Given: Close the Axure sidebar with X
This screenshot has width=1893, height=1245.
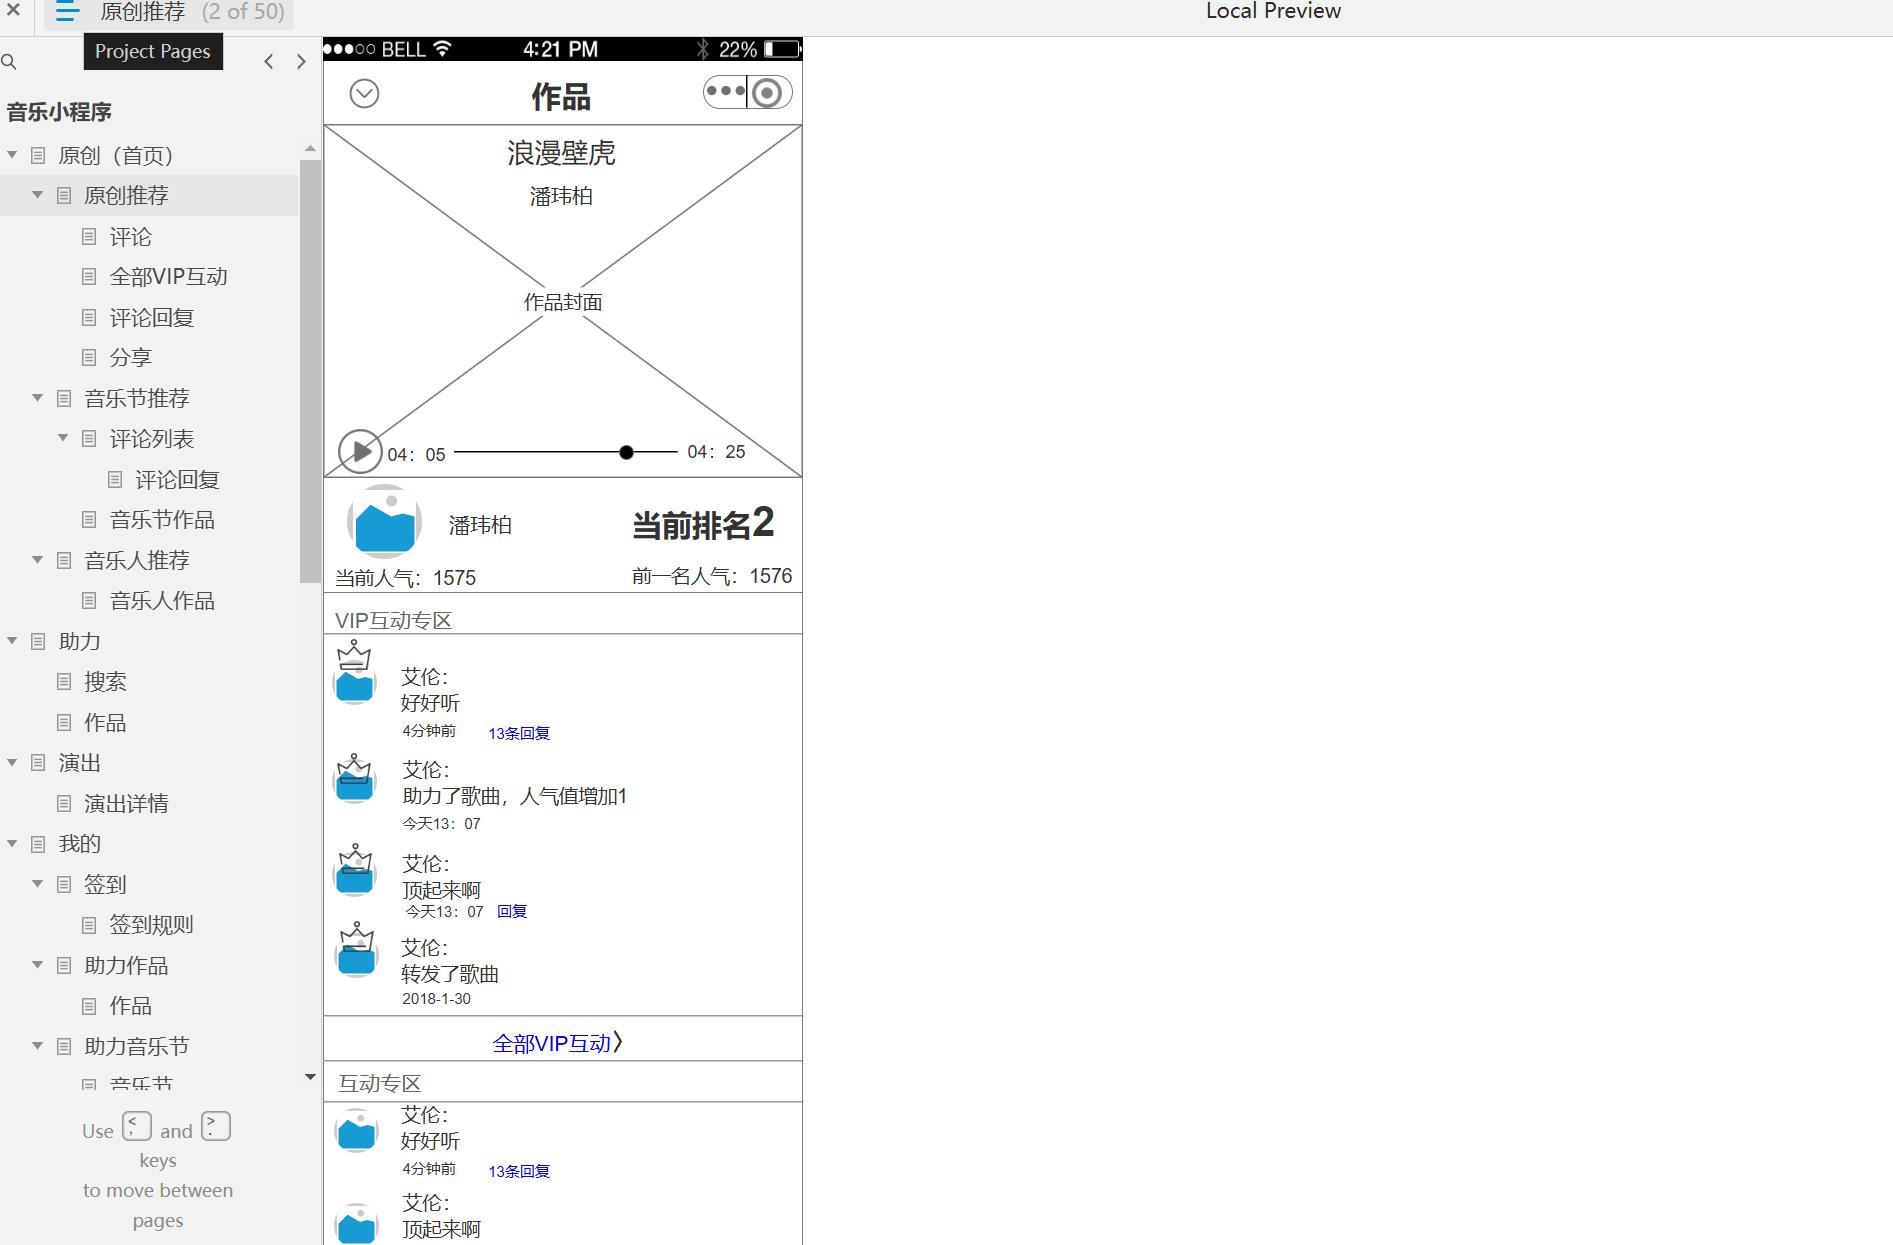Looking at the screenshot, I should pyautogui.click(x=13, y=11).
